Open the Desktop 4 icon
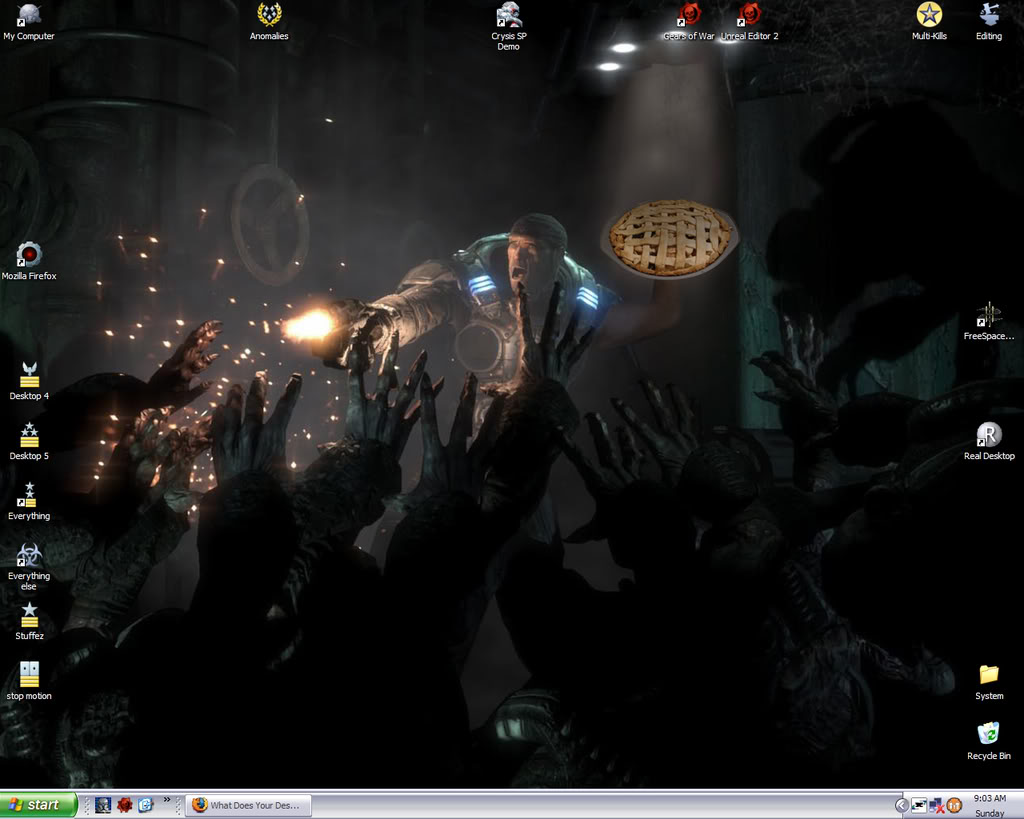This screenshot has height=819, width=1024. (29, 381)
